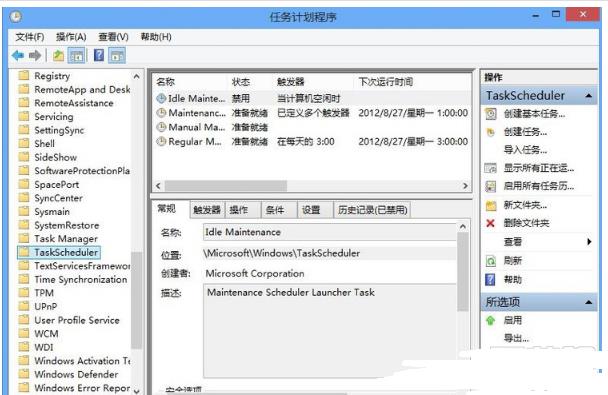Click the 显示所有正在运行 icon
608x395 pixels.
491,168
